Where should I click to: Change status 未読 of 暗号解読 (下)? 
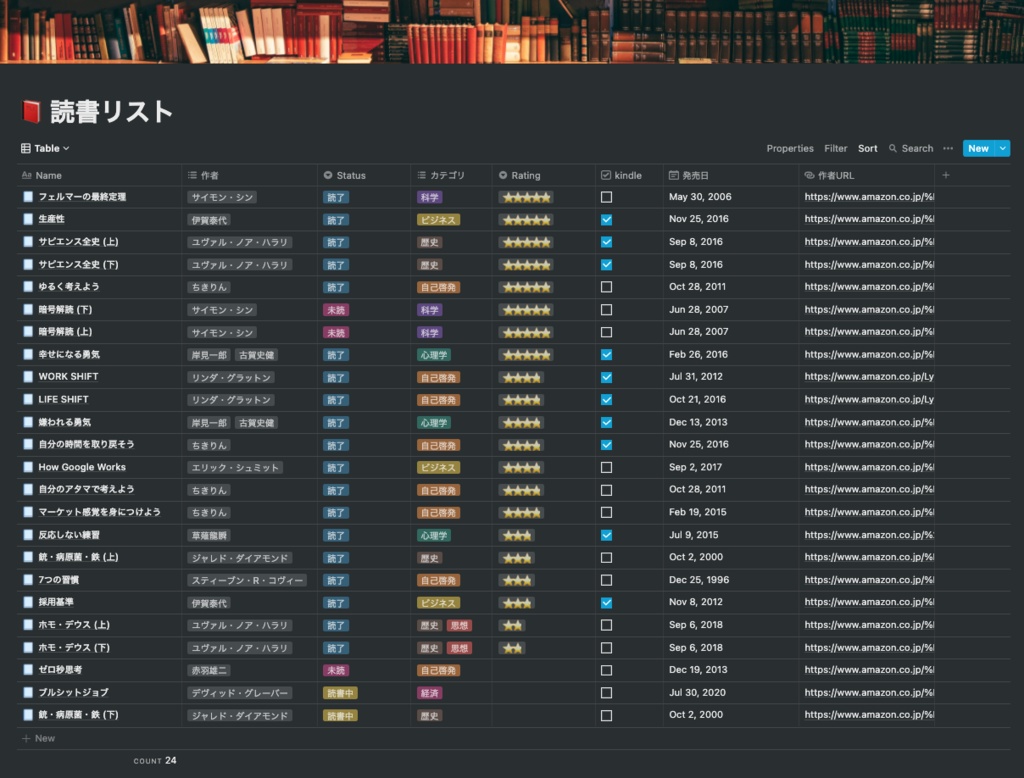336,310
